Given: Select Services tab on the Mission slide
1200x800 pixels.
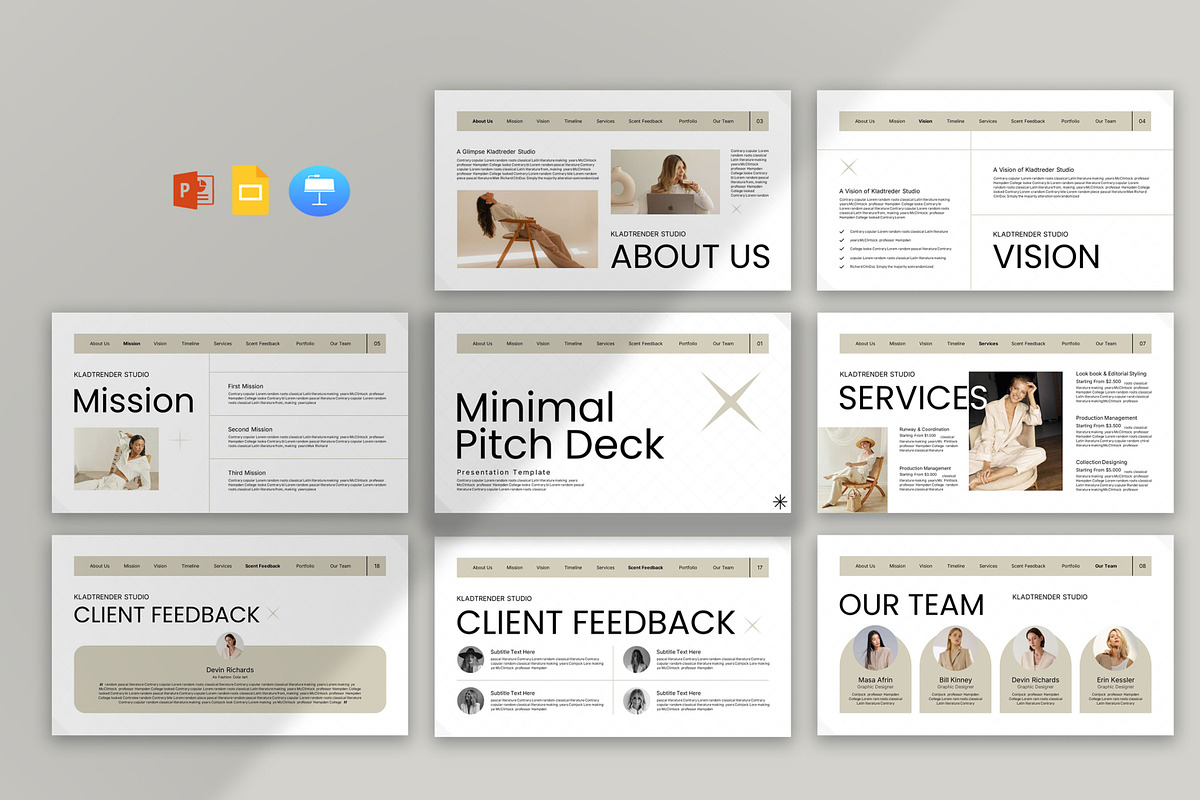Looking at the screenshot, I should [223, 344].
